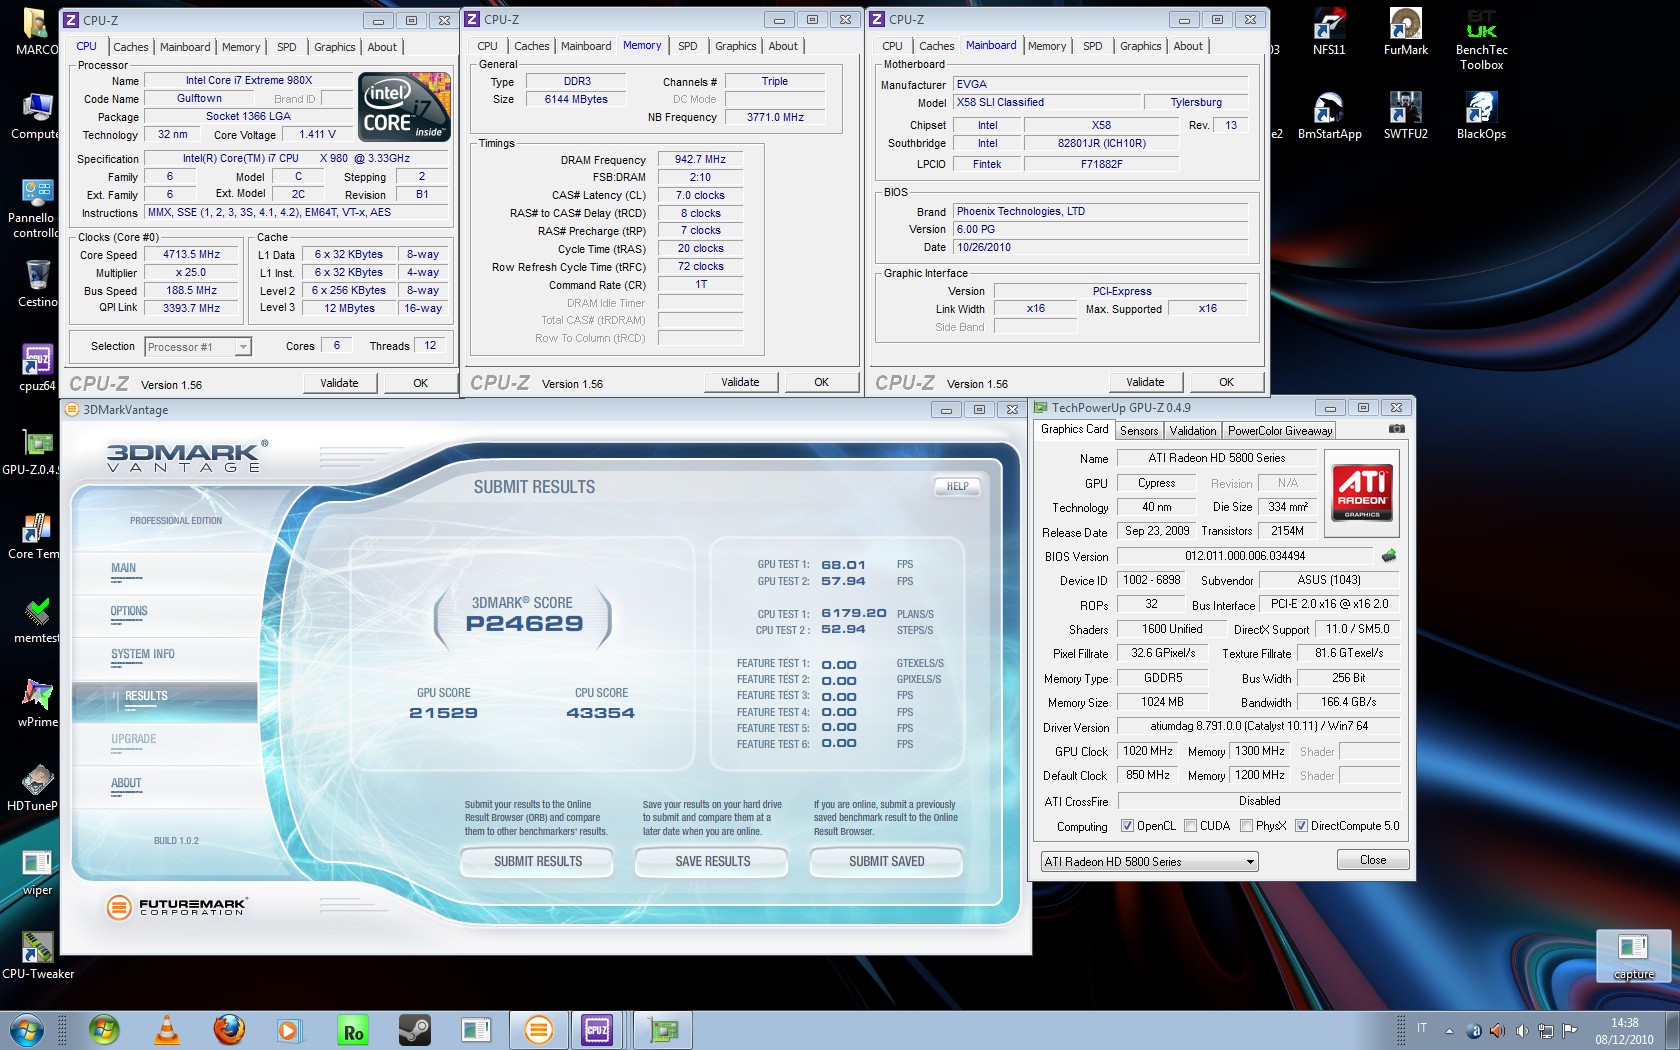Open Steam taskbar icon

pos(414,1029)
